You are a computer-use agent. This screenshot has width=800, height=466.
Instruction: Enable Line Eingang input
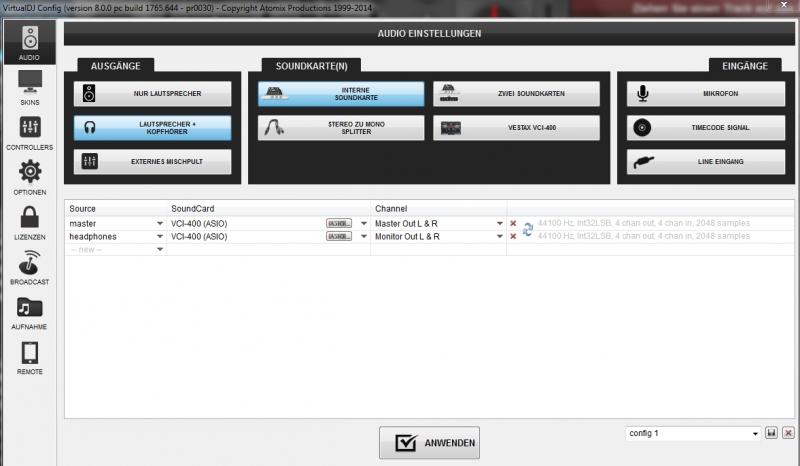click(x=706, y=161)
